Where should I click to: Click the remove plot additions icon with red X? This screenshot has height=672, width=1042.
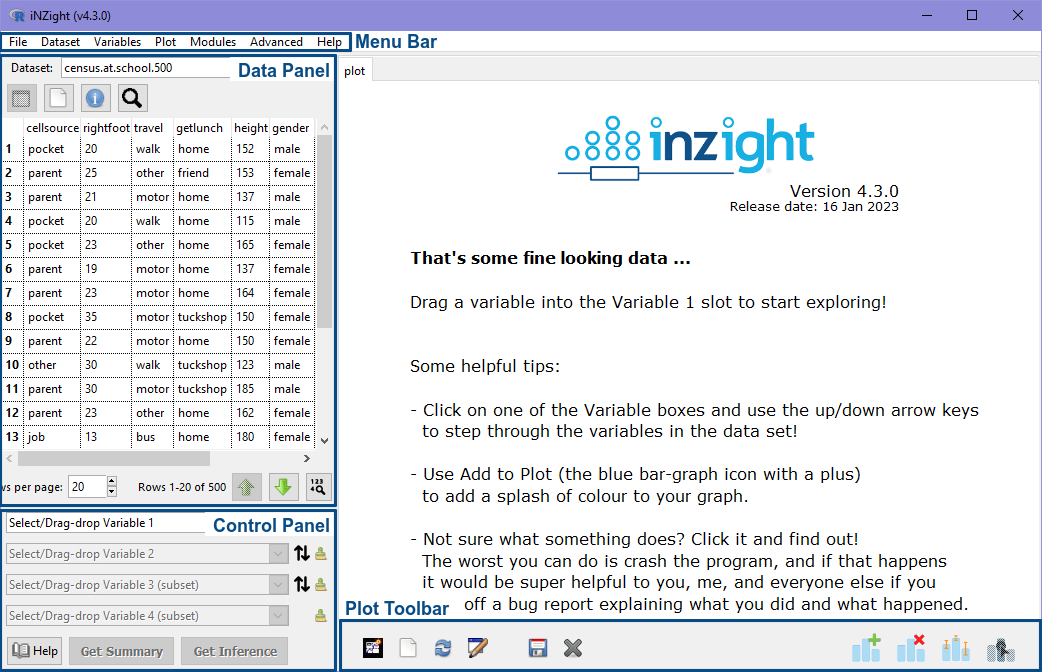click(x=911, y=647)
